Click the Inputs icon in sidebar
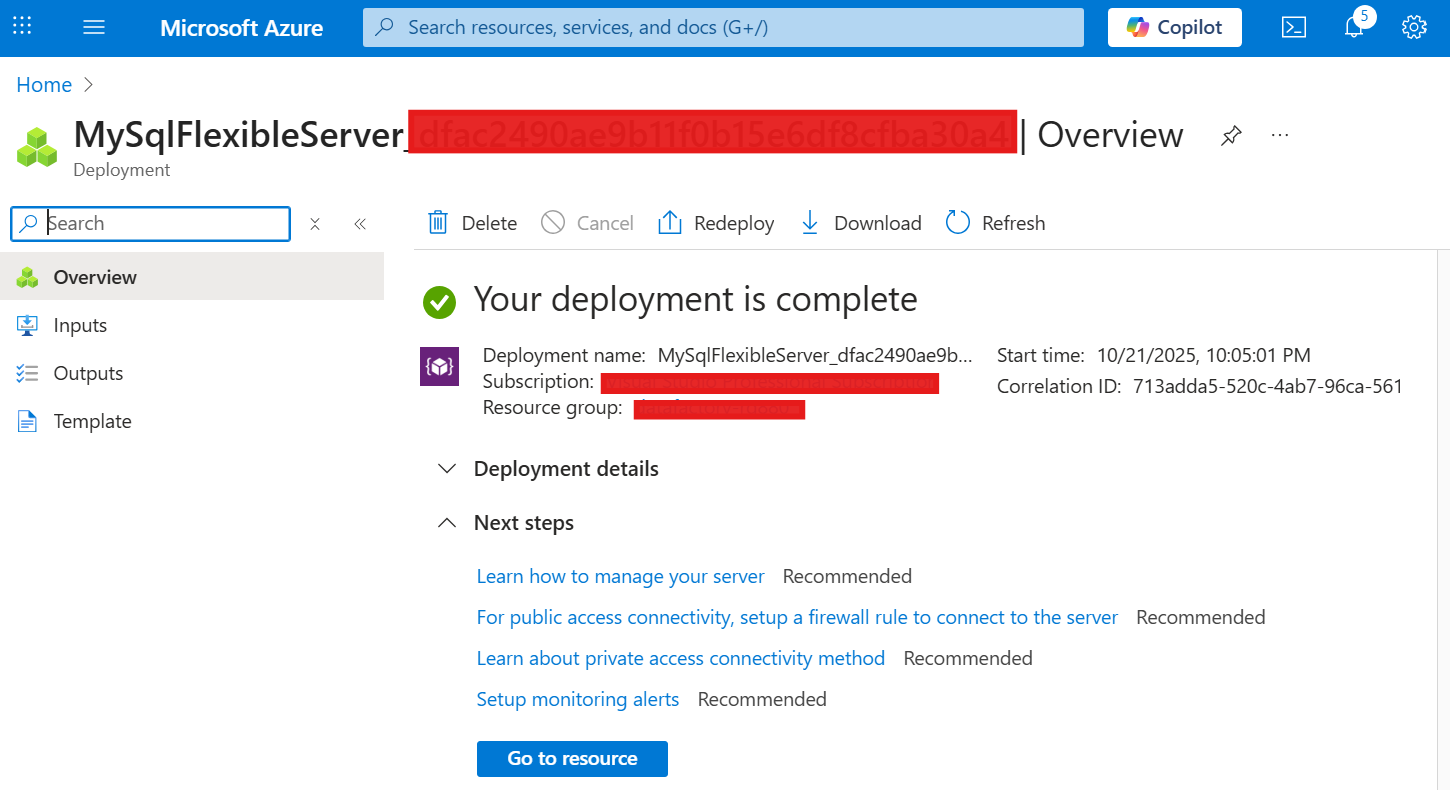 pyautogui.click(x=27, y=325)
